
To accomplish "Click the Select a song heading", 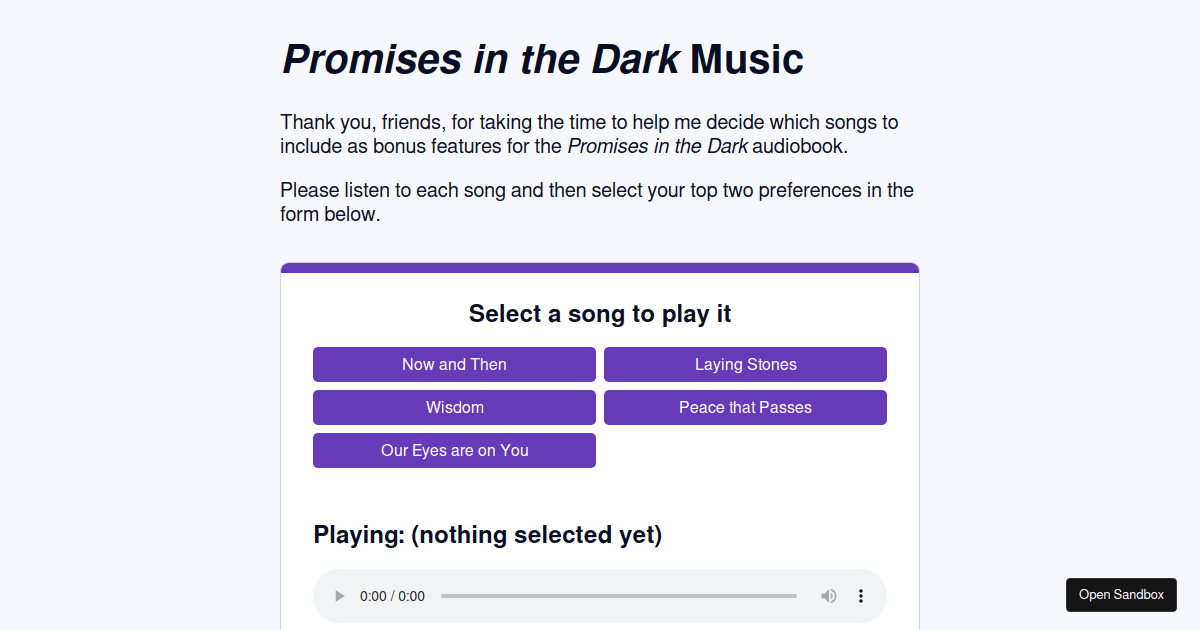I will [x=599, y=313].
